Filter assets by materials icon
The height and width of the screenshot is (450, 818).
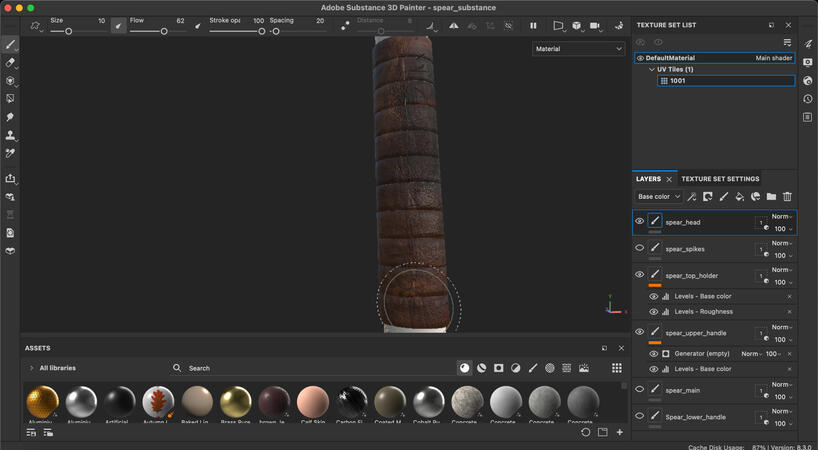(x=464, y=368)
